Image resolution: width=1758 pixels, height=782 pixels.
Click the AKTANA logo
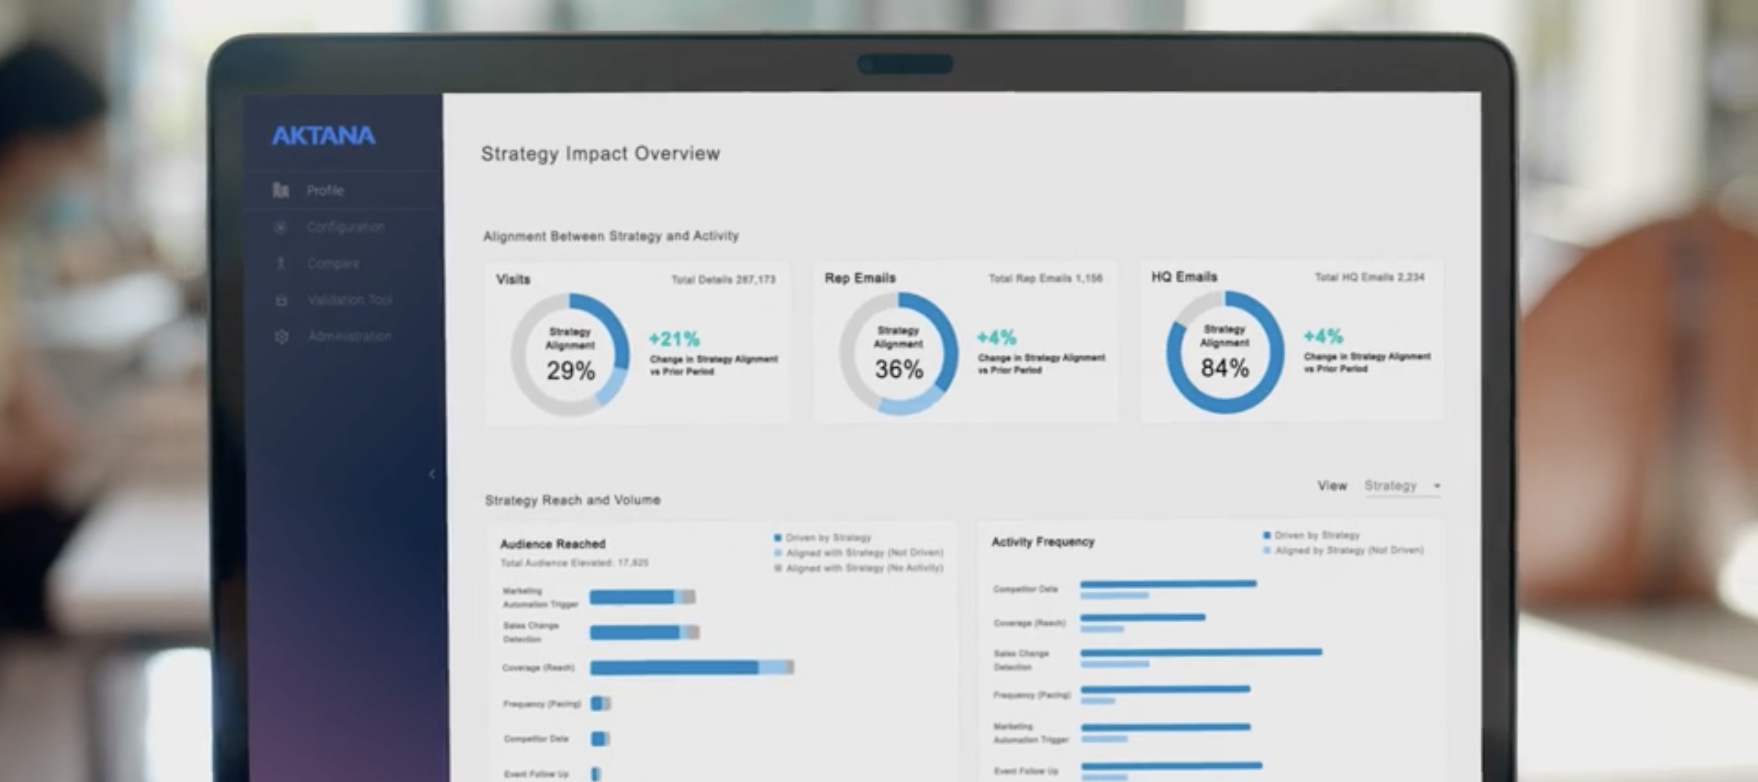(x=323, y=136)
